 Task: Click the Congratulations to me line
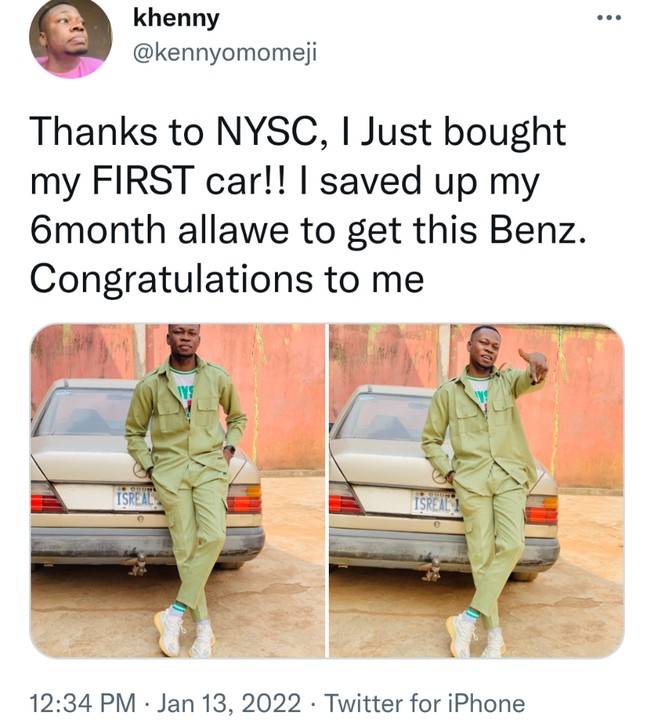[226, 280]
